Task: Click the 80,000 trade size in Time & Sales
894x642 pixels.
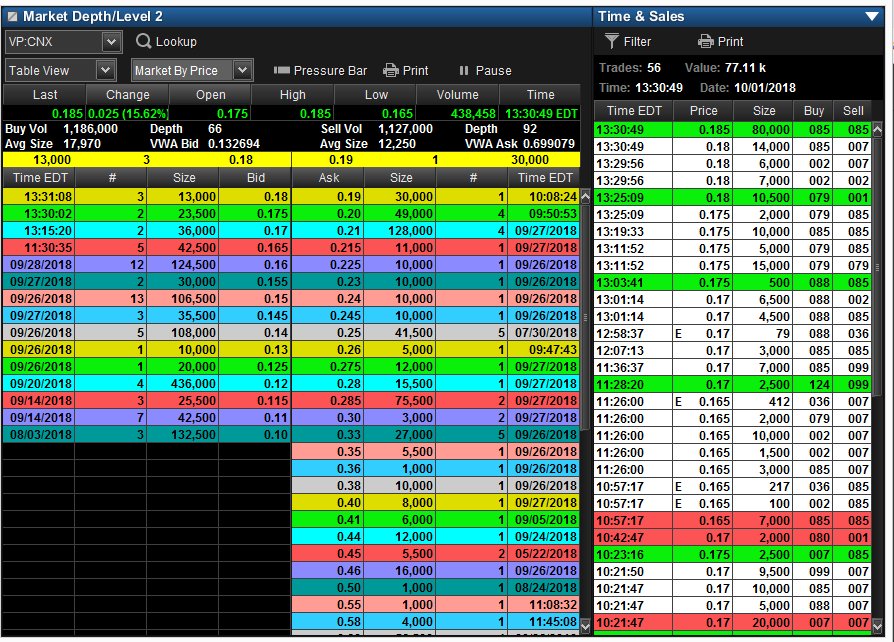Action: pyautogui.click(x=763, y=130)
